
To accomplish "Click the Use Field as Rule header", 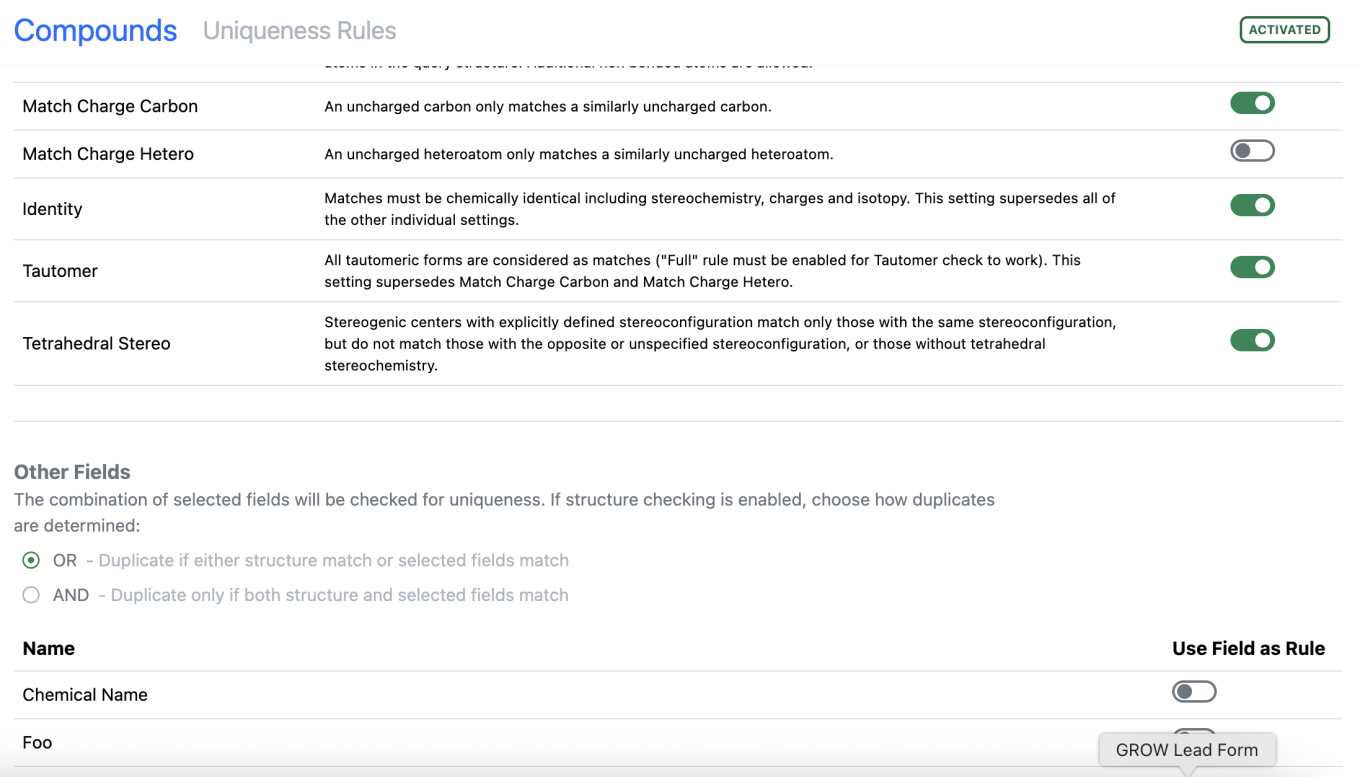I will point(1248,648).
